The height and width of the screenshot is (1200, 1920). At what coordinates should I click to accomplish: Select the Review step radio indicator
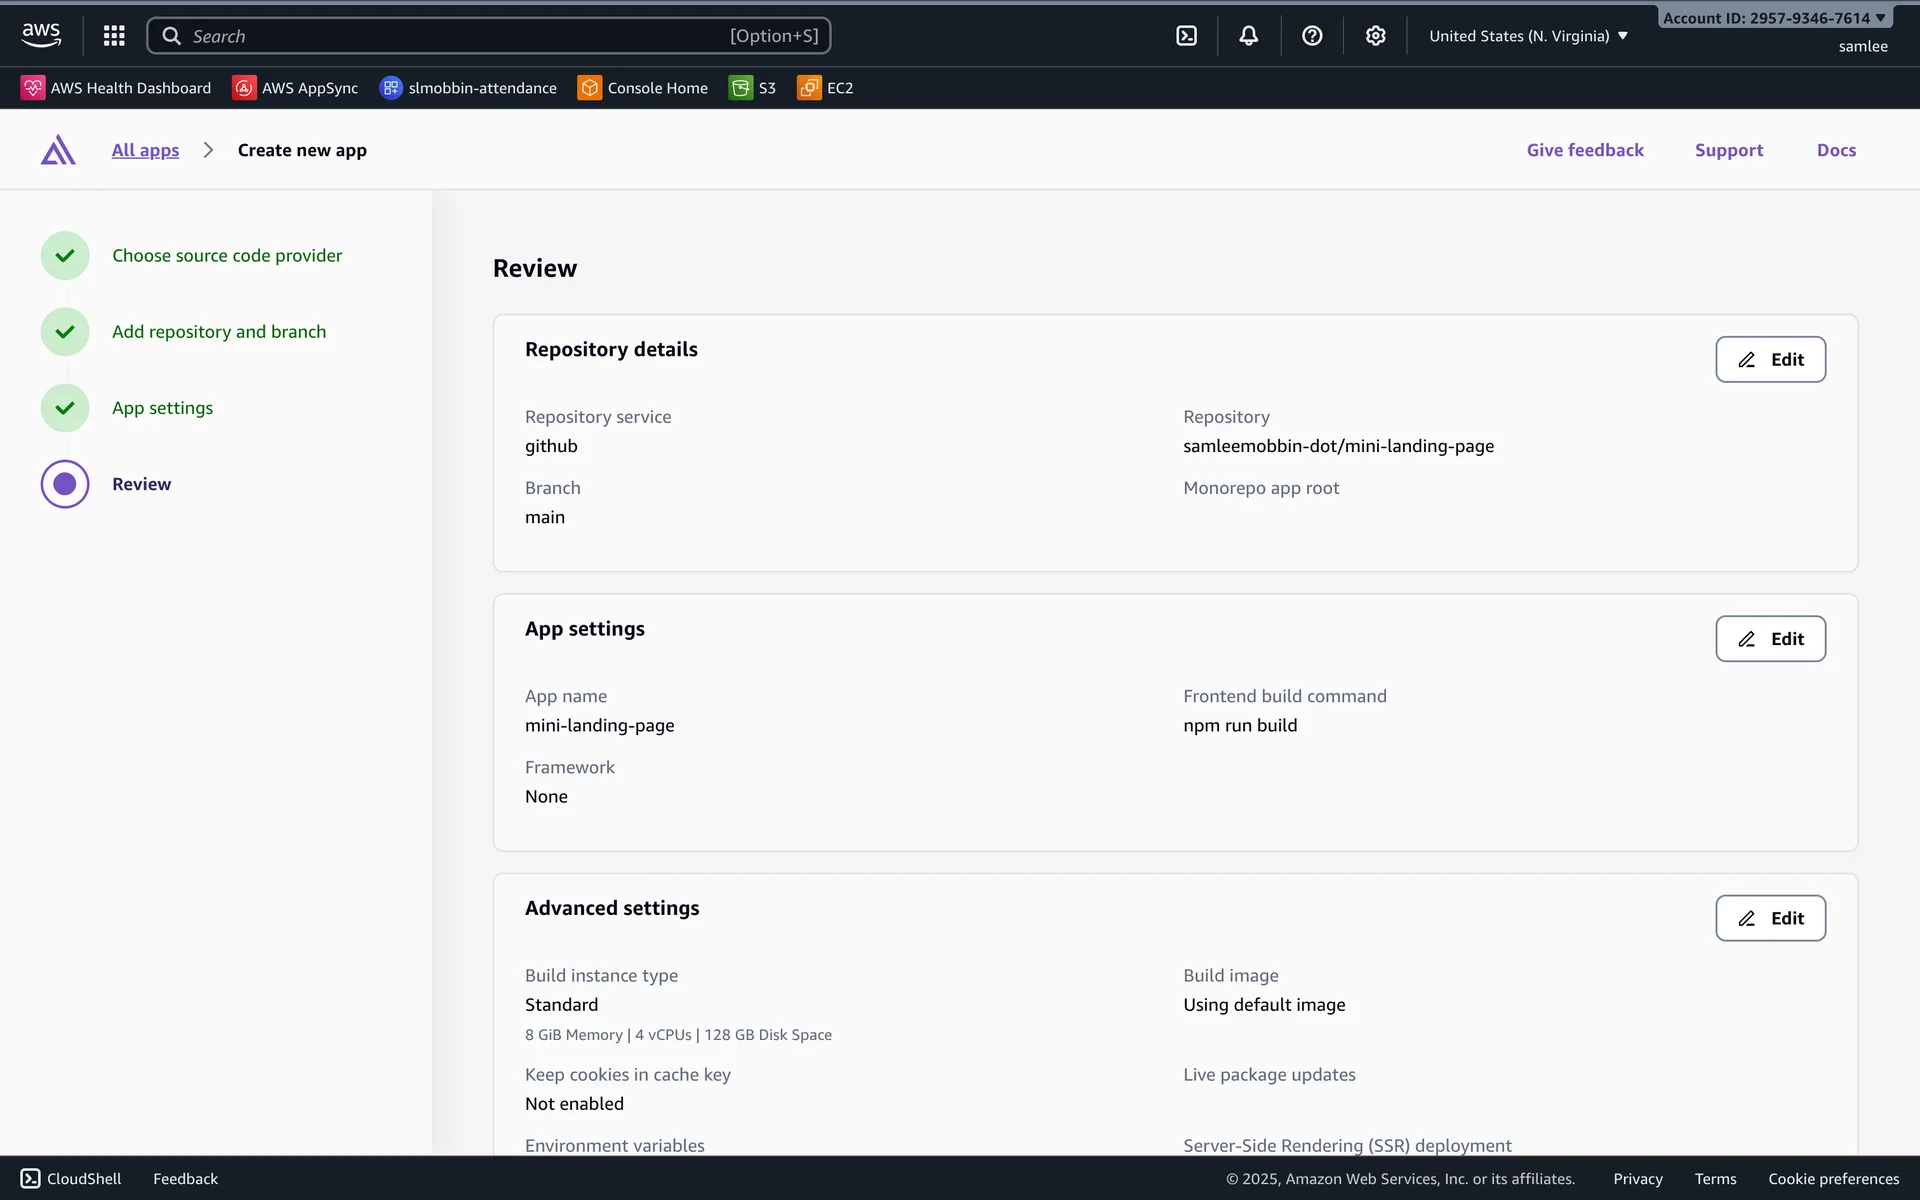tap(65, 484)
